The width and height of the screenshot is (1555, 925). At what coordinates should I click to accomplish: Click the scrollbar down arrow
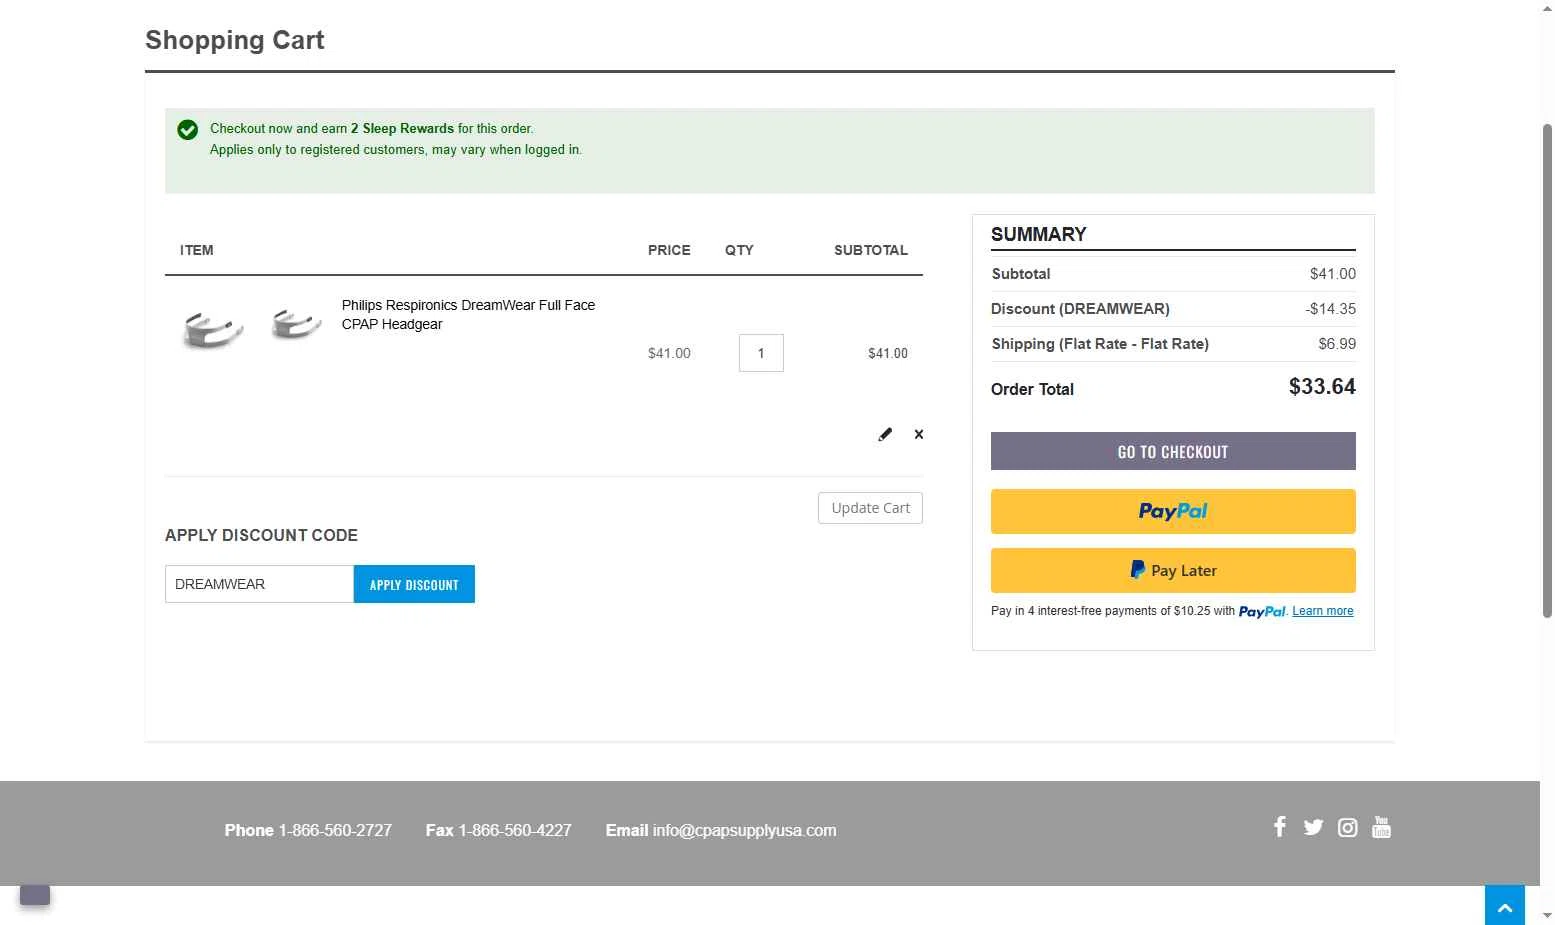click(1547, 915)
